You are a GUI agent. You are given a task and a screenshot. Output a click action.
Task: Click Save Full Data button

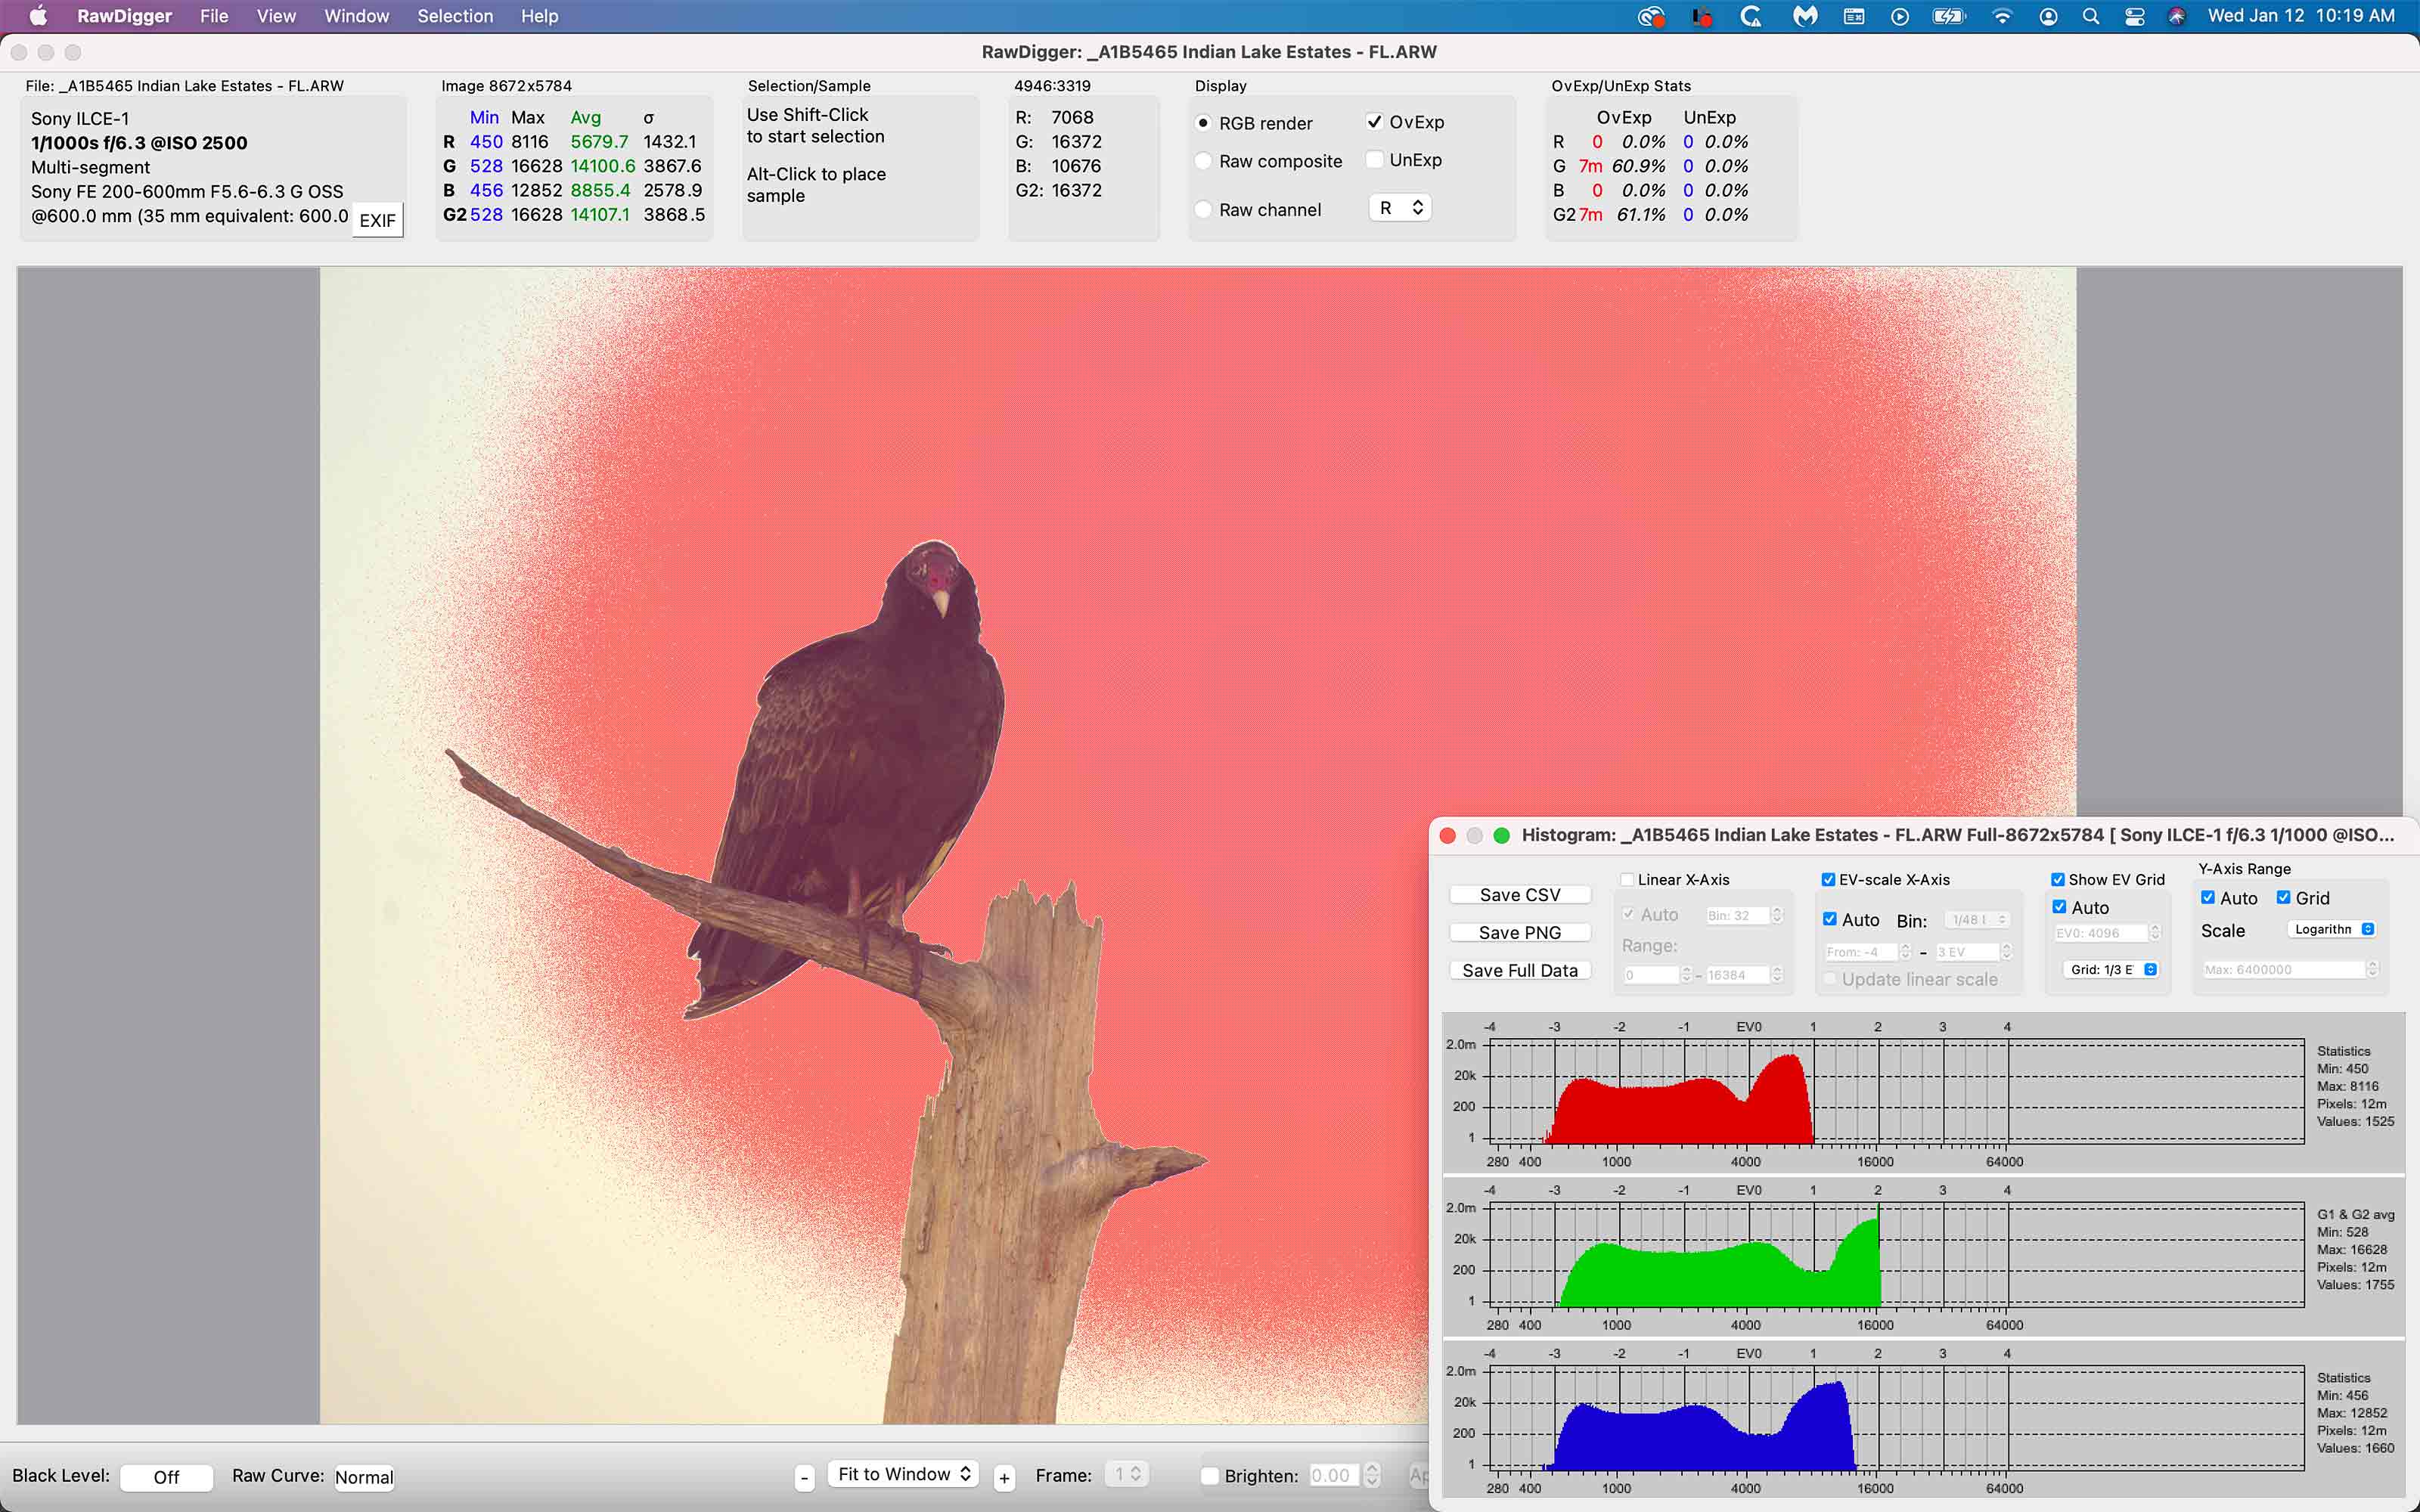pyautogui.click(x=1519, y=971)
